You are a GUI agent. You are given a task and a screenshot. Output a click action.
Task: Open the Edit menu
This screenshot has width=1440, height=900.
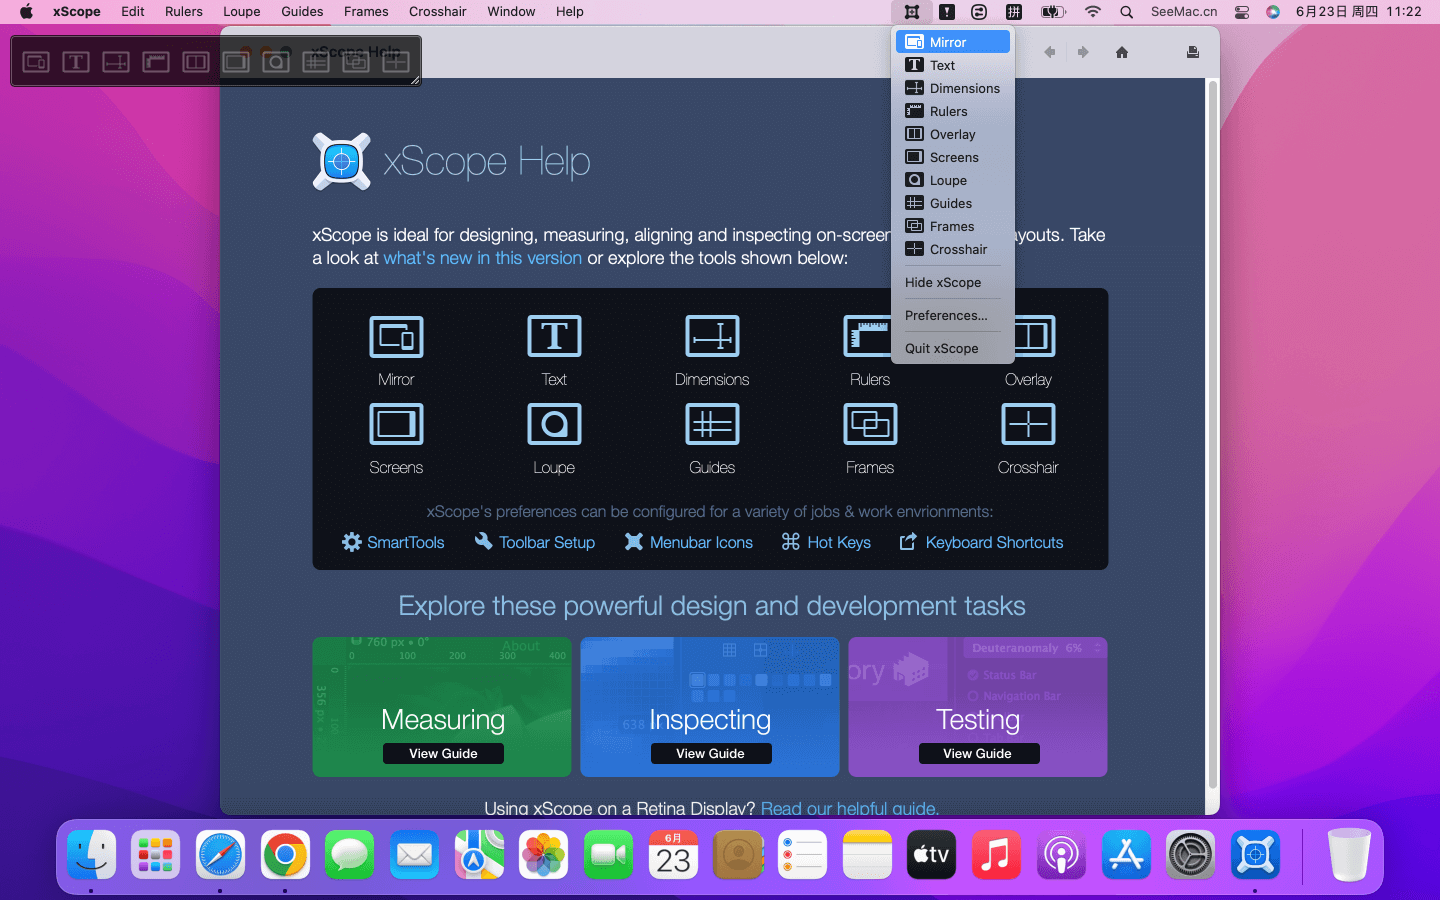point(133,12)
